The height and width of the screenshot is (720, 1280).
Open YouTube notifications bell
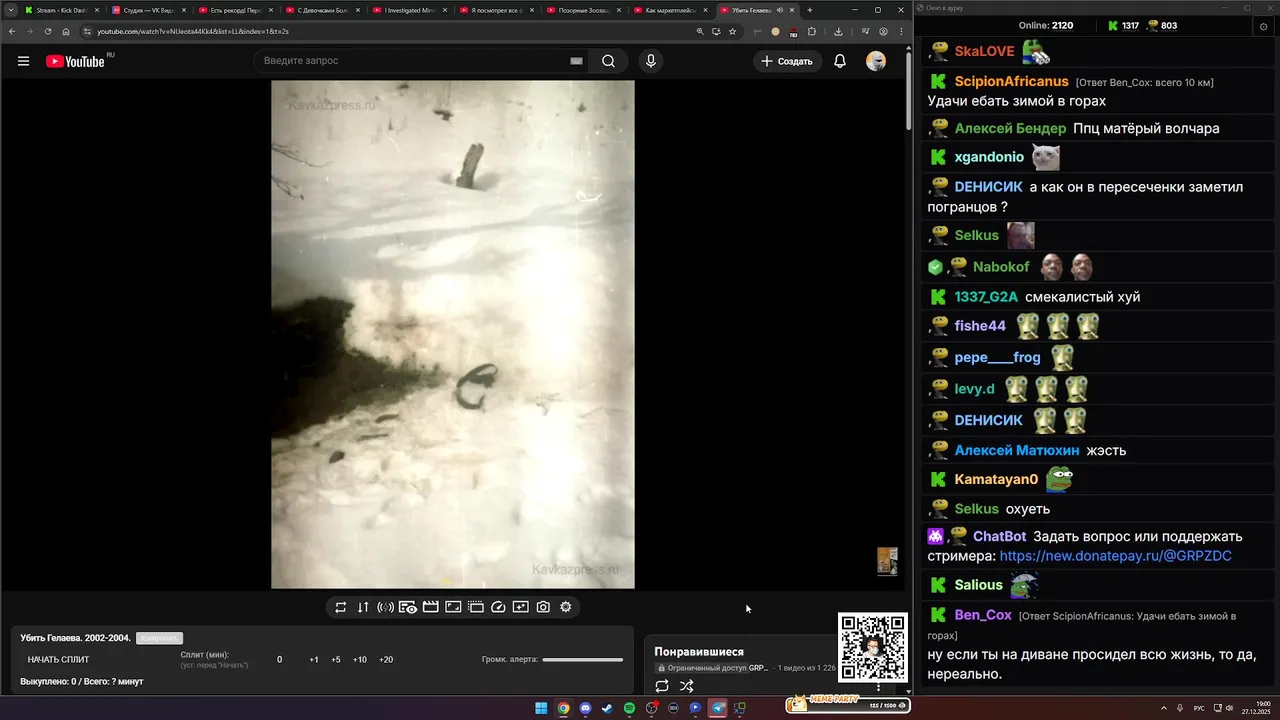(840, 61)
